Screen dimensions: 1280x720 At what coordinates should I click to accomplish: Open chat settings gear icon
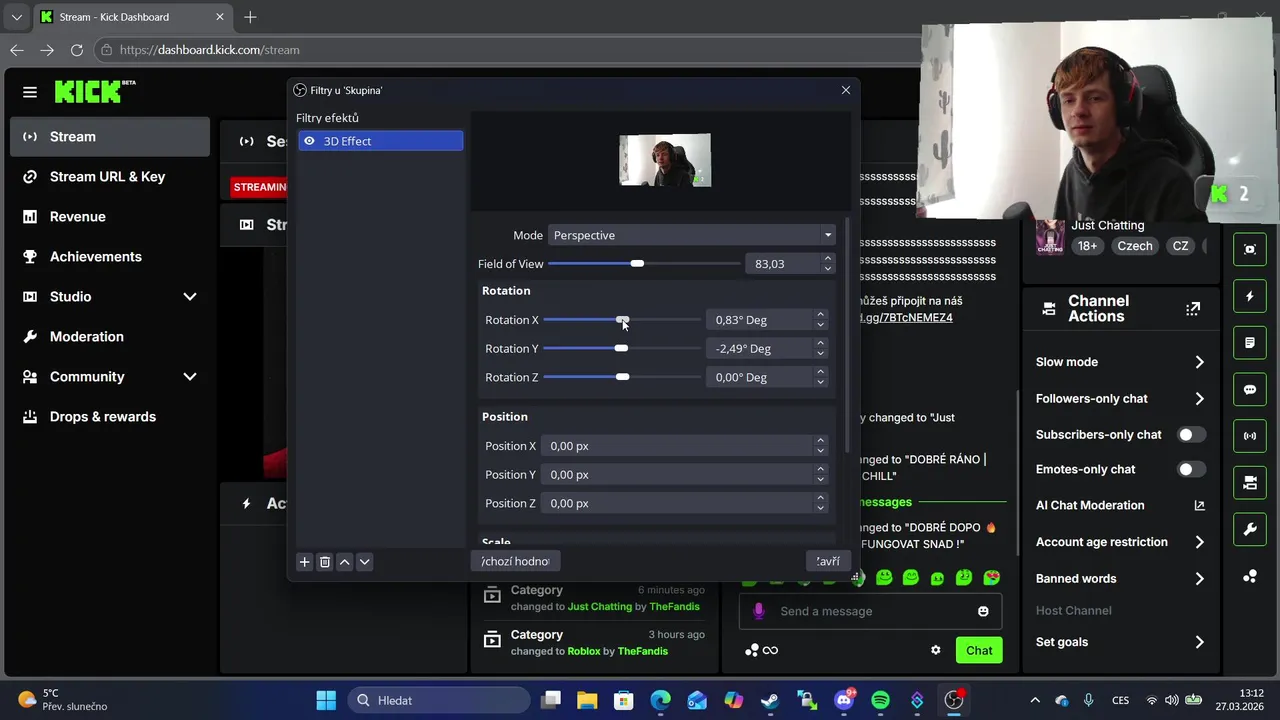coord(936,650)
